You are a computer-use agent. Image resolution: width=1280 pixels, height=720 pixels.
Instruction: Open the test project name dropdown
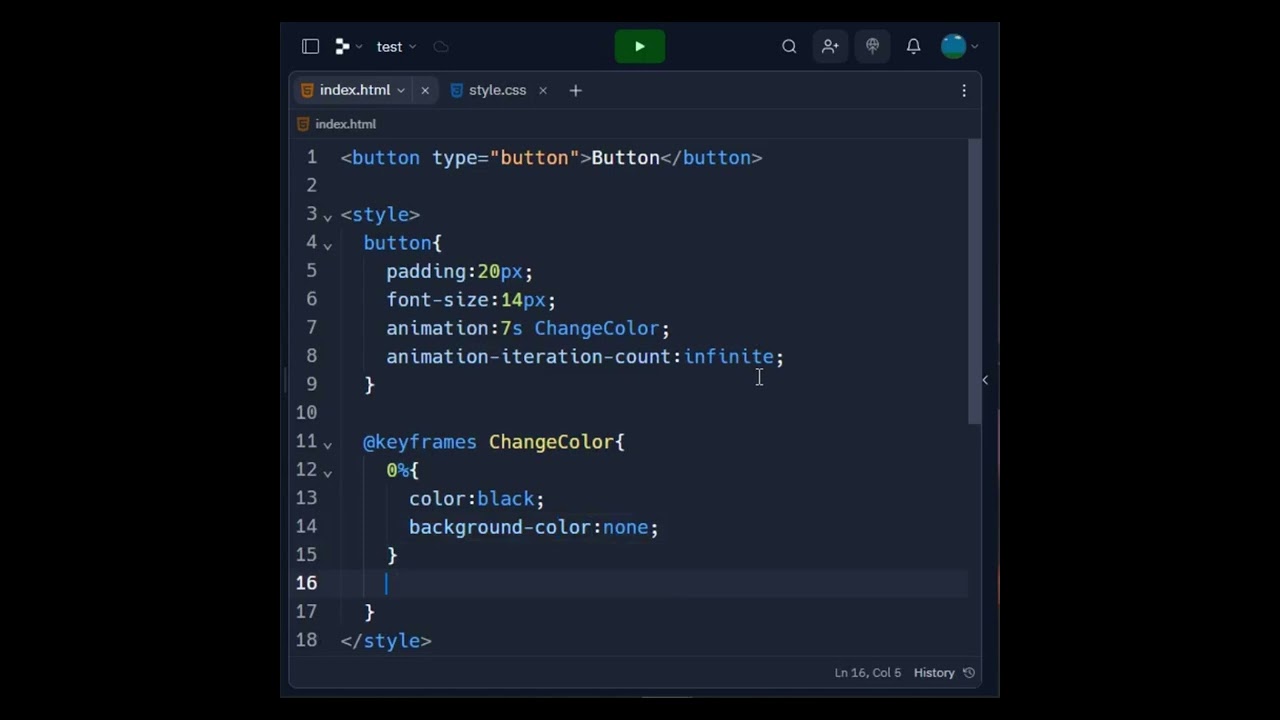tap(396, 47)
